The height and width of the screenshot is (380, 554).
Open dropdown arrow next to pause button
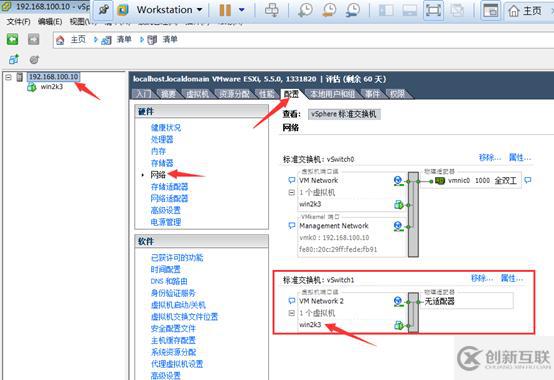click(x=242, y=10)
